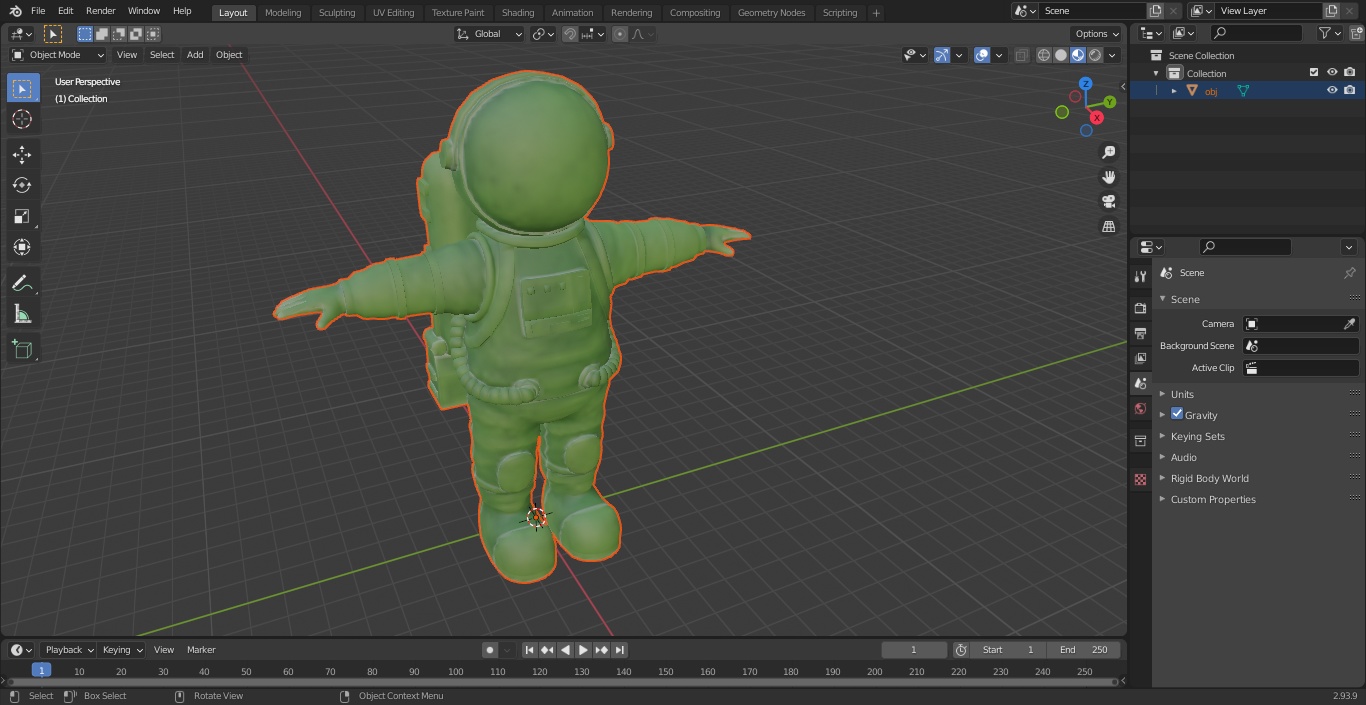The width and height of the screenshot is (1366, 705).
Task: Hide Collection using its eye icon
Action: pos(1332,73)
